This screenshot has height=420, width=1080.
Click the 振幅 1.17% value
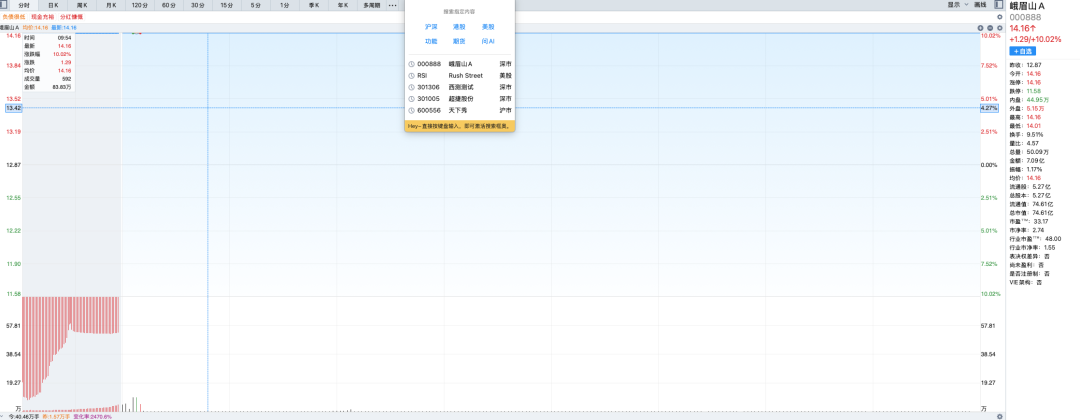point(1035,169)
